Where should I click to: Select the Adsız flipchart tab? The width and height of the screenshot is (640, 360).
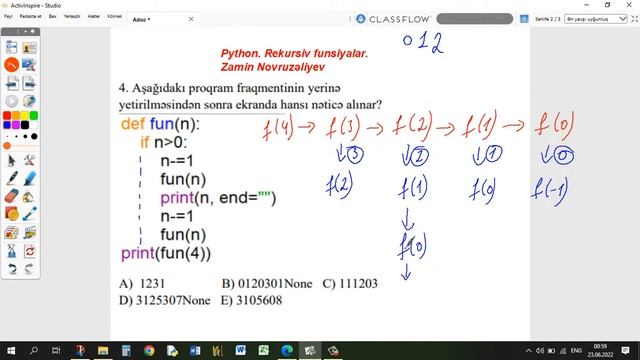coord(142,19)
